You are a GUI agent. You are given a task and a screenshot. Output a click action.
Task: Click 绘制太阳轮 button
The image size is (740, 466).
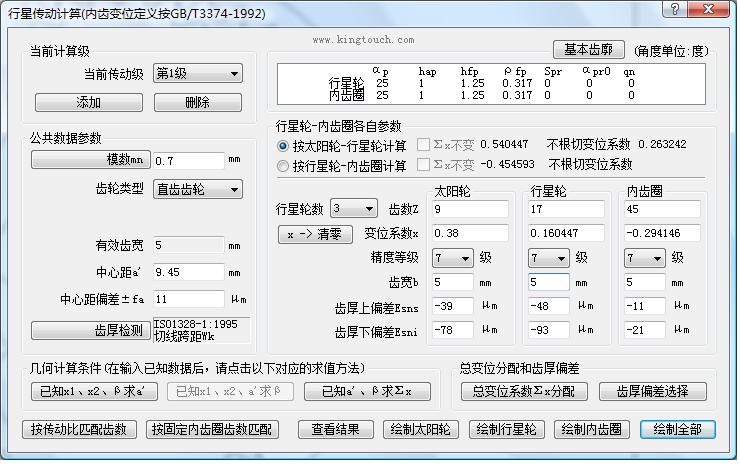[x=420, y=430]
